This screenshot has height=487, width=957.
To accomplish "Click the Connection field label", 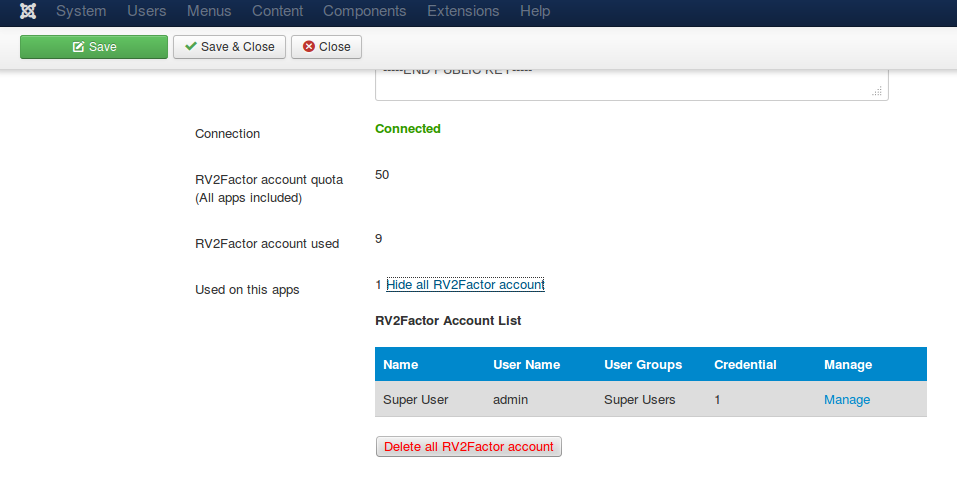I will pos(227,134).
